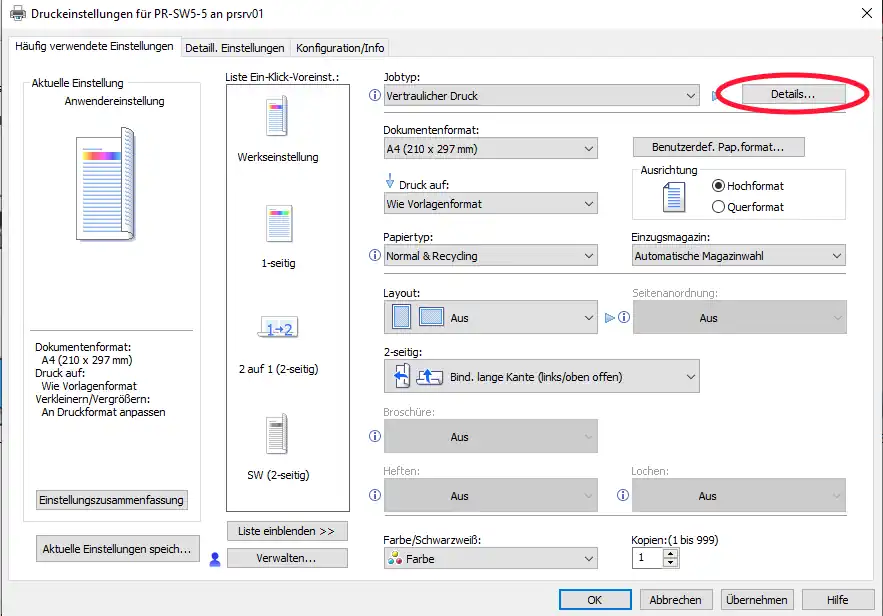Image resolution: width=883 pixels, height=616 pixels.
Task: Choose the 1-seitig one-click preset icon
Action: tap(277, 224)
